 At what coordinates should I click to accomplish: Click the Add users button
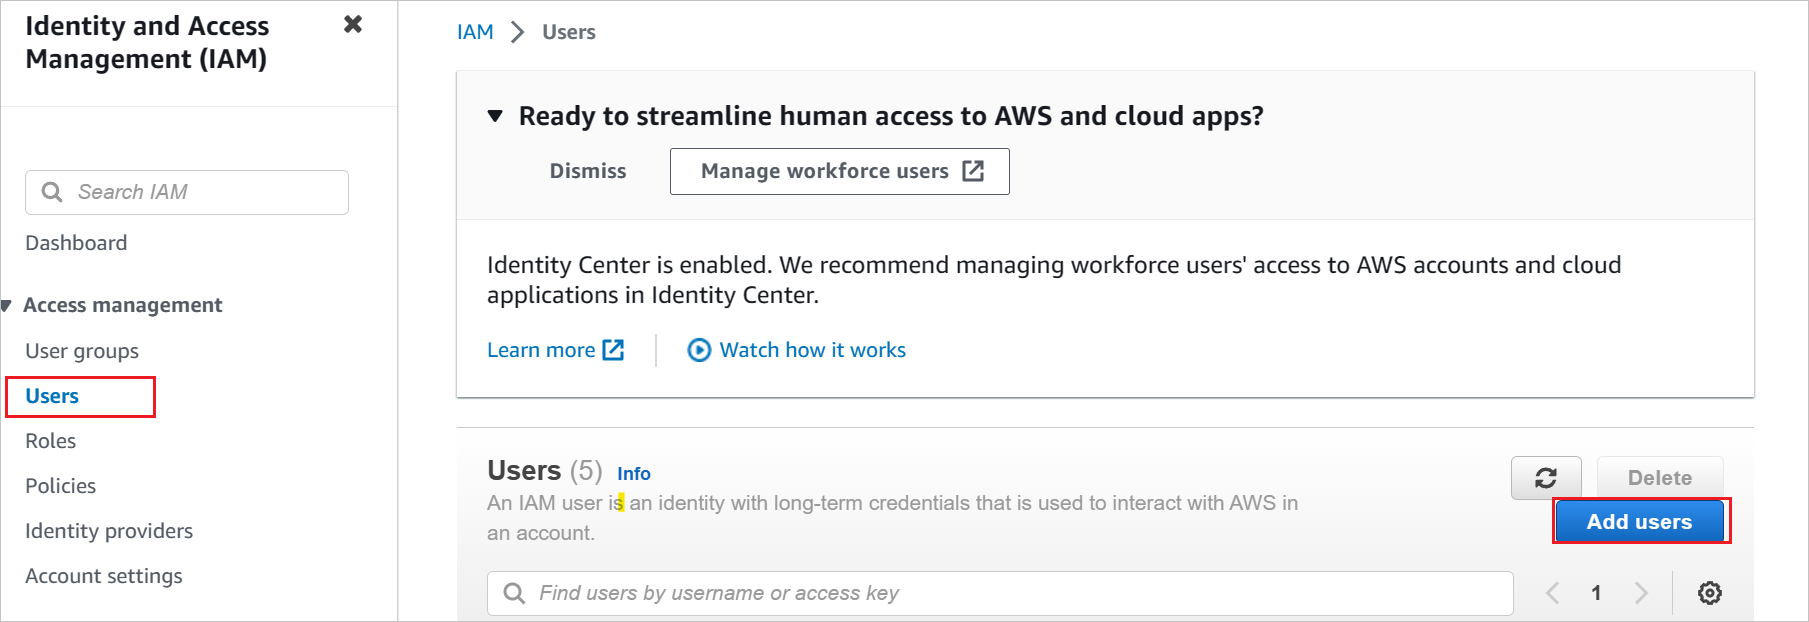(1640, 522)
